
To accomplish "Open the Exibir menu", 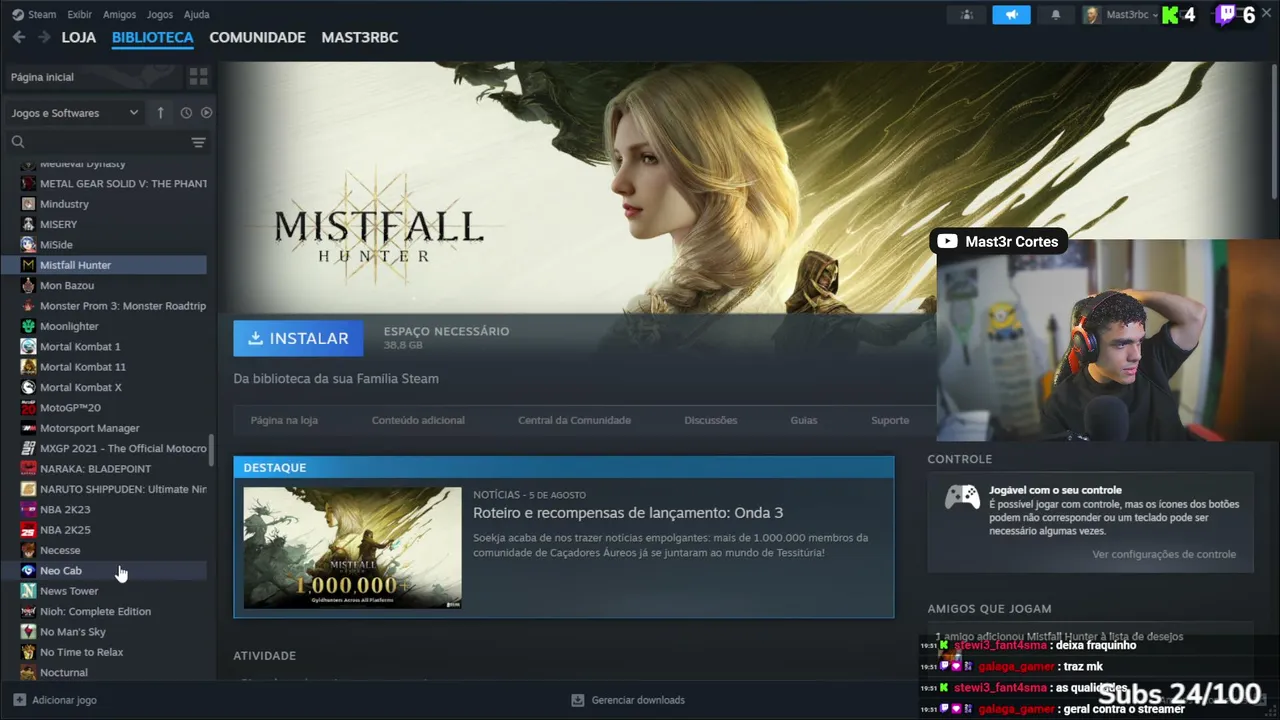I will click(x=80, y=15).
